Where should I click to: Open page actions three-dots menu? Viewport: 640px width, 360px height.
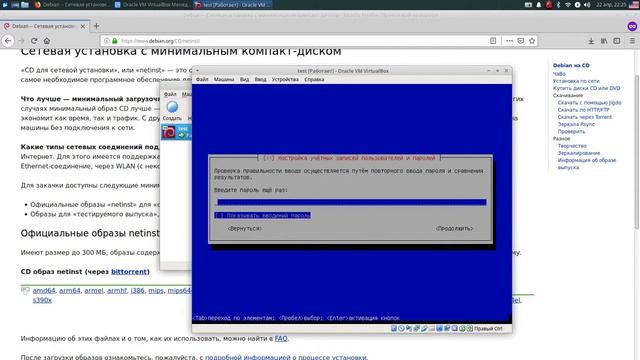tap(509, 41)
